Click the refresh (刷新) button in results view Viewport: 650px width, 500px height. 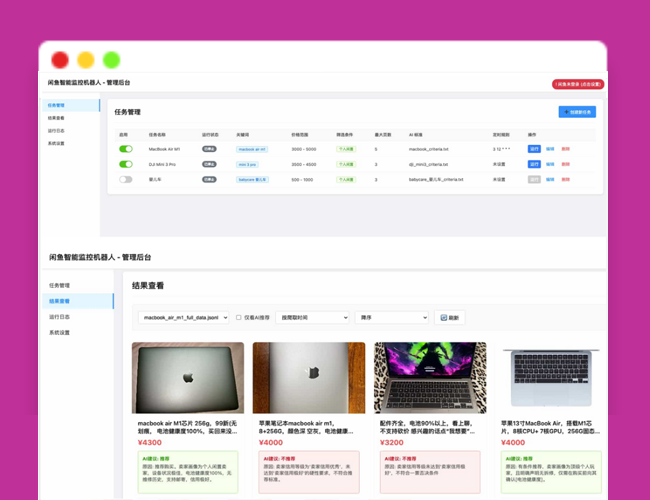pyautogui.click(x=449, y=317)
